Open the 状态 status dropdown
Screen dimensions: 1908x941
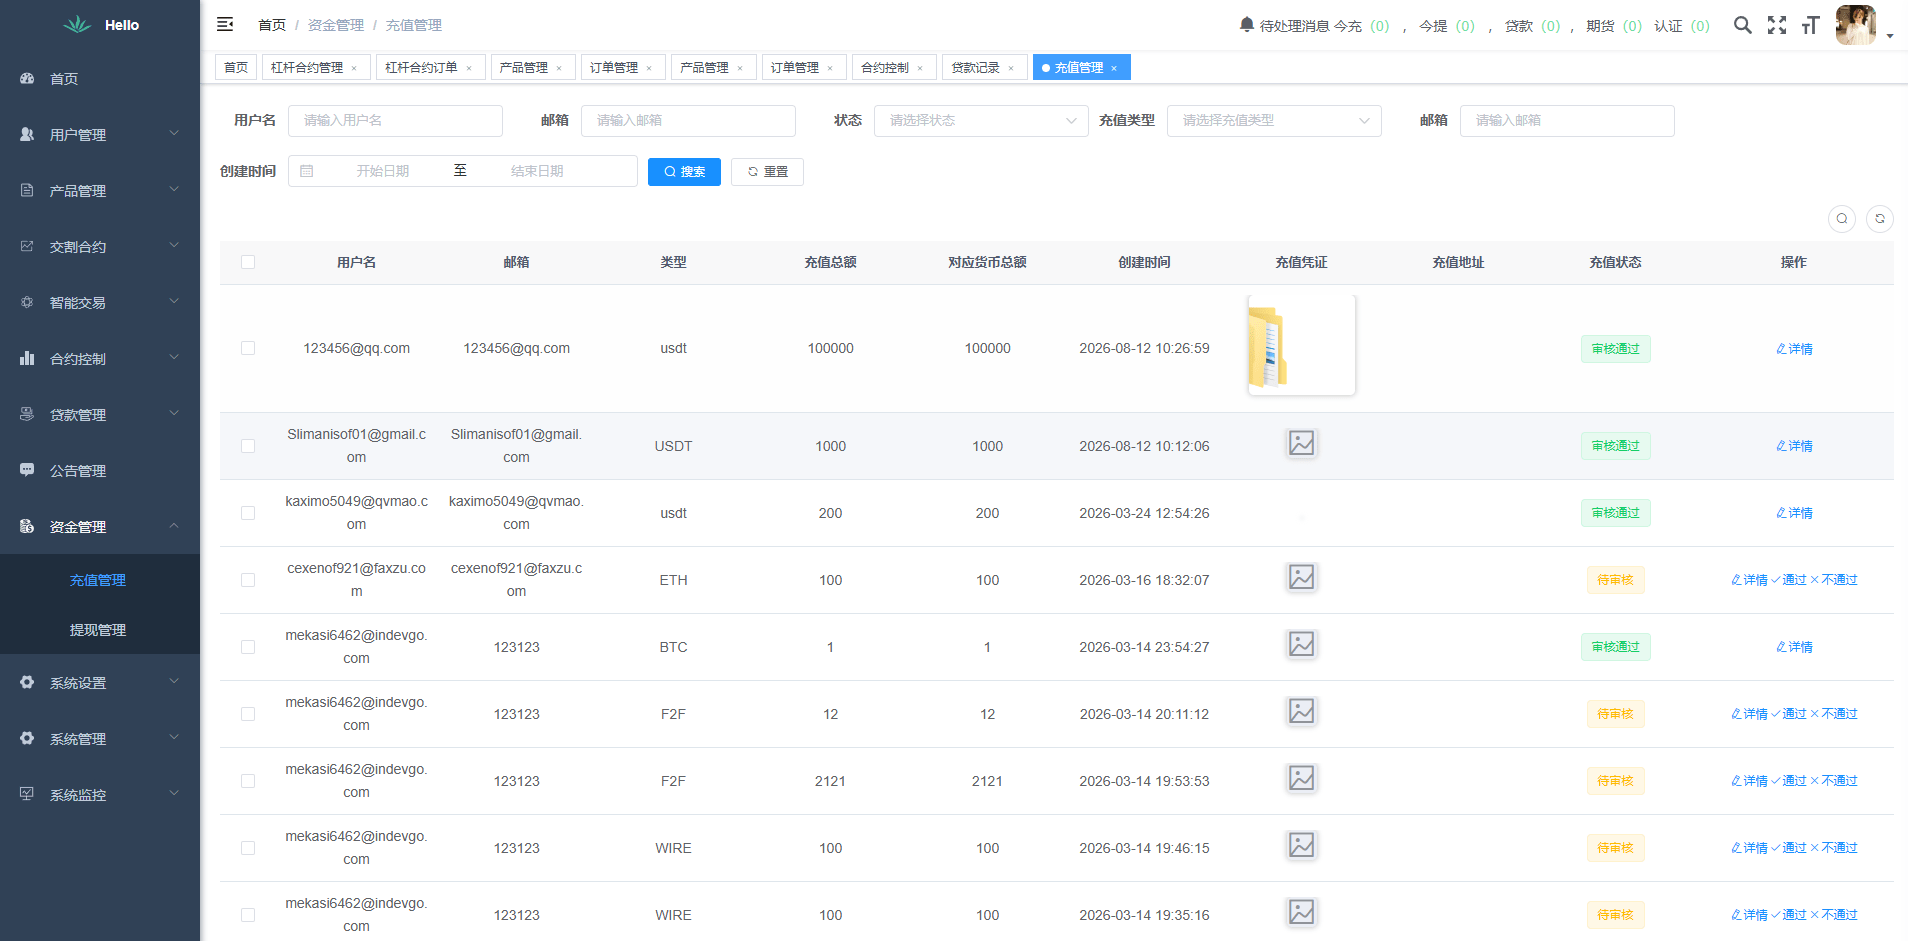tap(981, 121)
